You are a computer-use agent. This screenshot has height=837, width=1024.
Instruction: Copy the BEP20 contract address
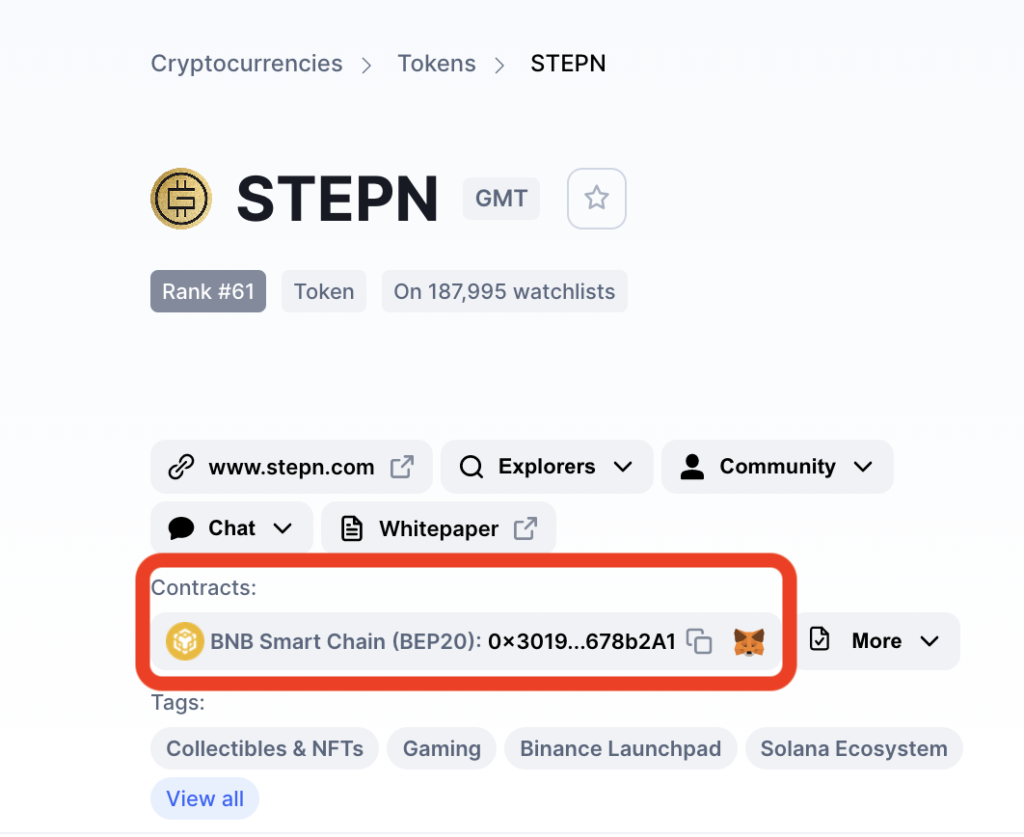(x=699, y=641)
